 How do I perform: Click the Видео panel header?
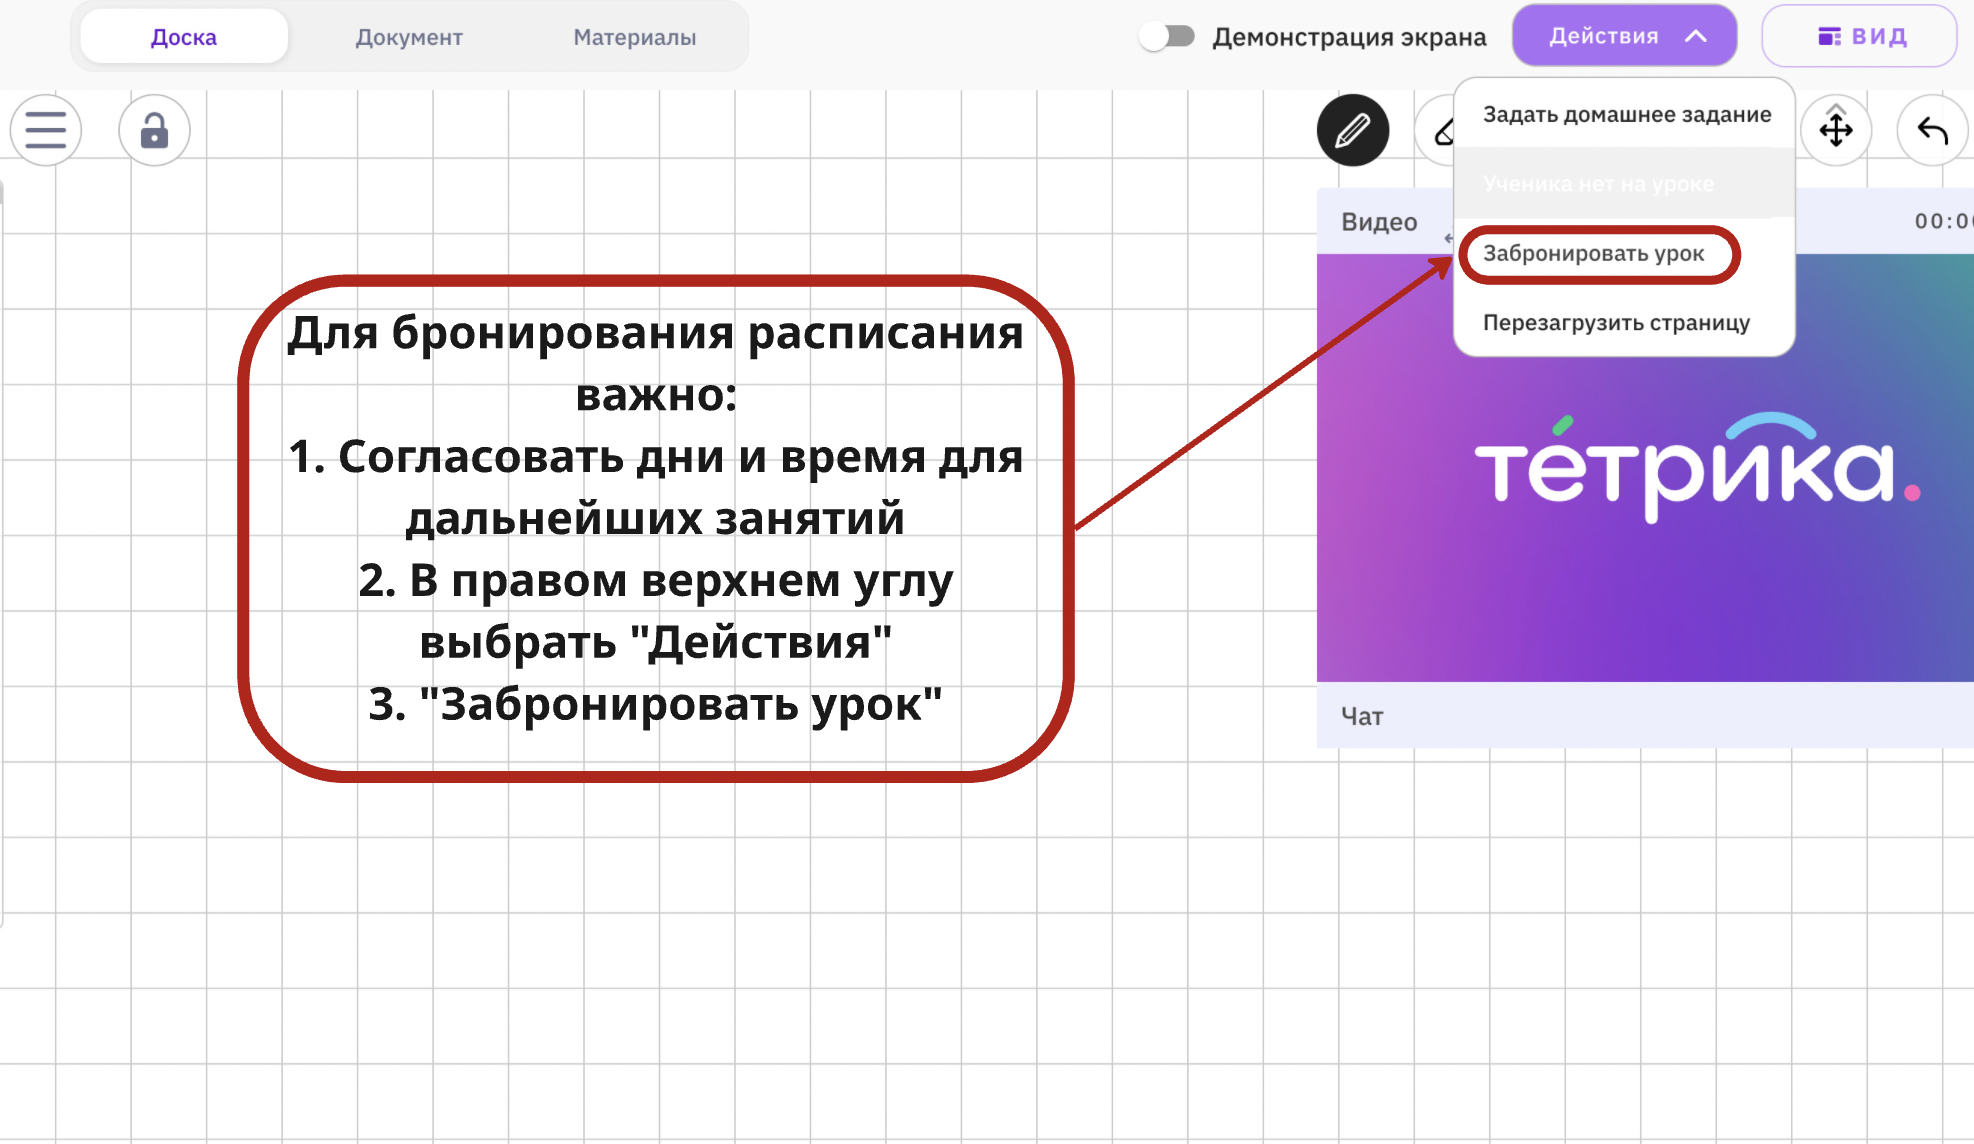[x=1379, y=222]
